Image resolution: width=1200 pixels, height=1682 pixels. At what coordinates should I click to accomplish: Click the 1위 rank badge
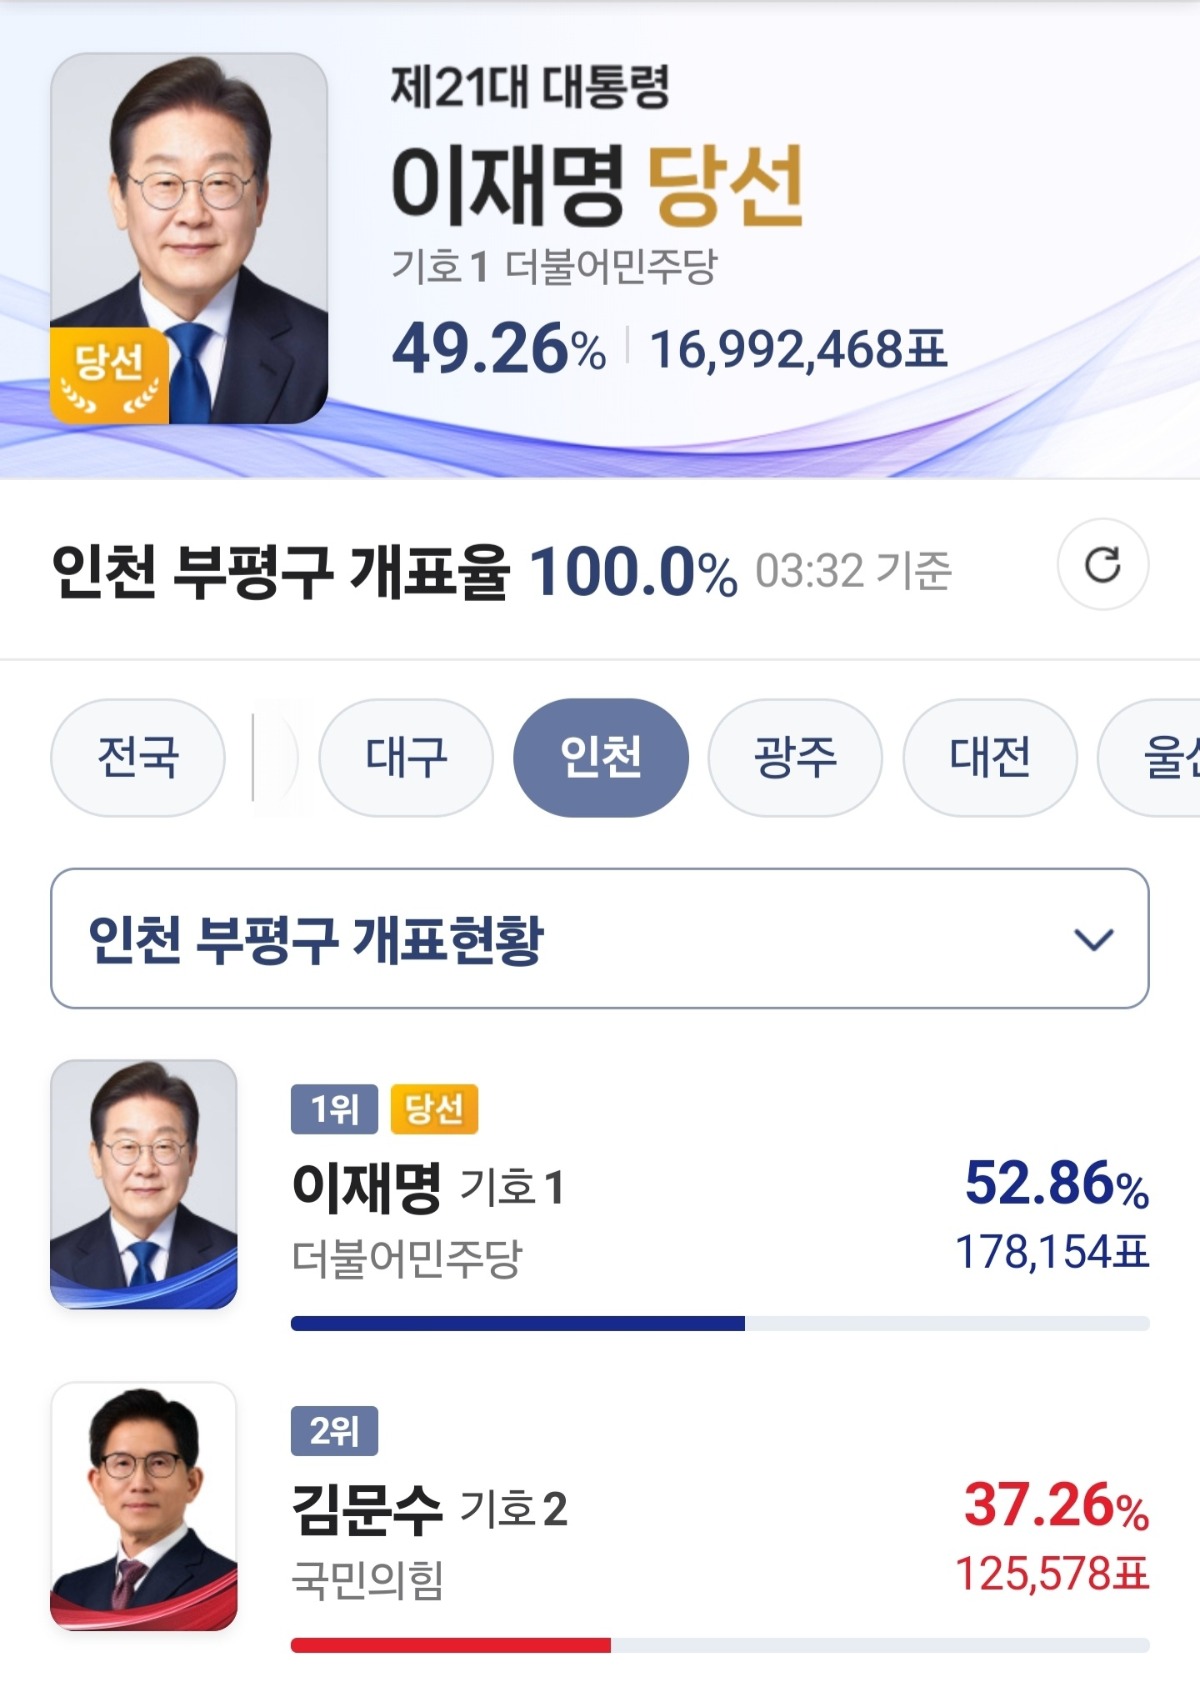click(x=334, y=1109)
